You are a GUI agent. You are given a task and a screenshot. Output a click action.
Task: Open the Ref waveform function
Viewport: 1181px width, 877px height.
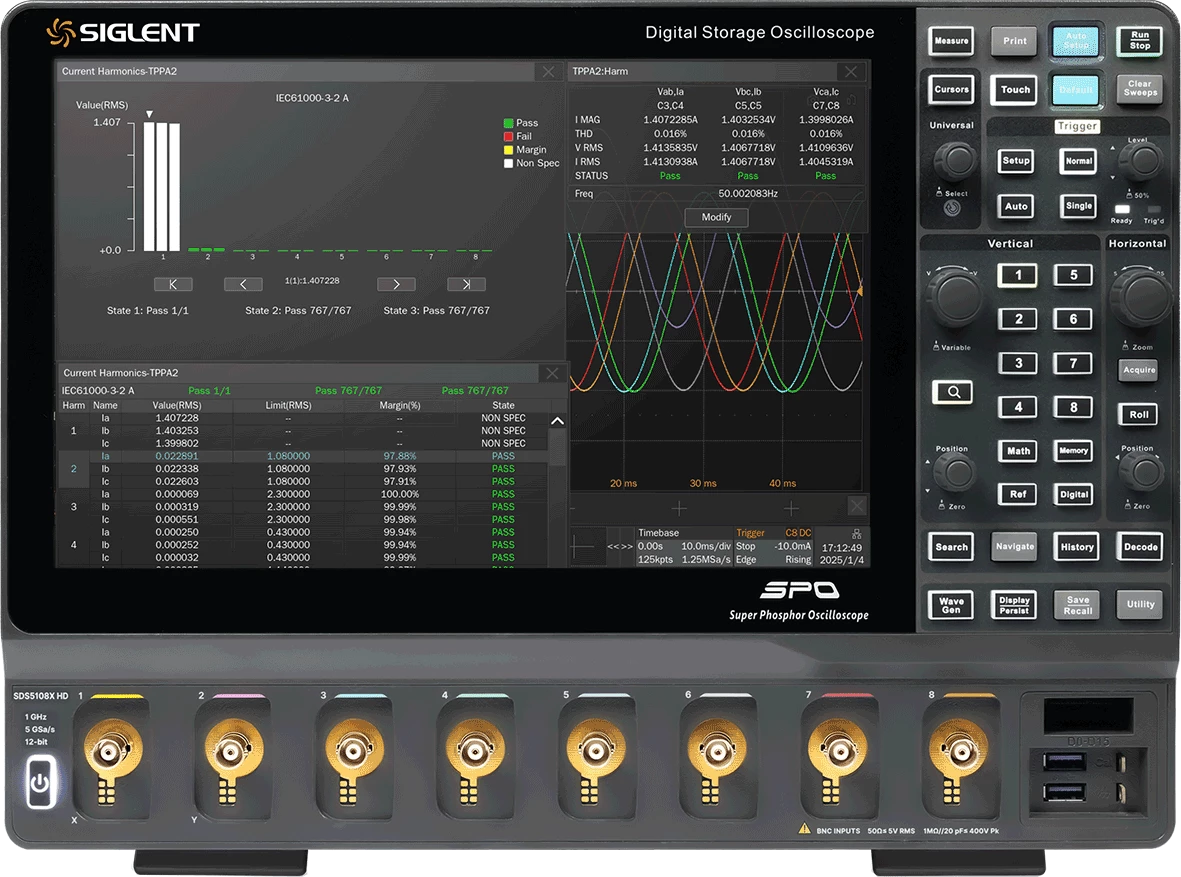1018,494
